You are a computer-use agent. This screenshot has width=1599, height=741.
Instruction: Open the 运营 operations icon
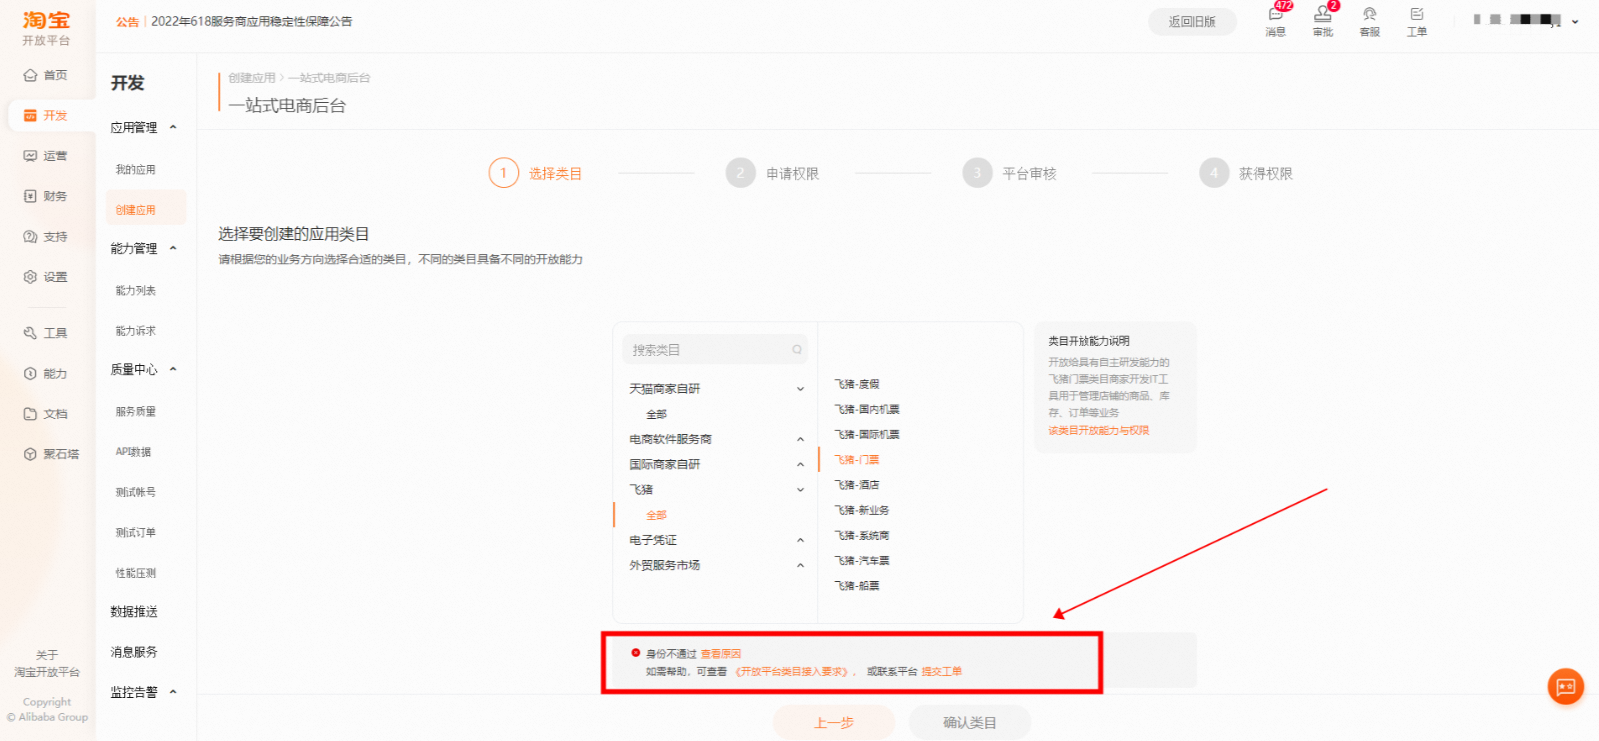click(x=30, y=156)
